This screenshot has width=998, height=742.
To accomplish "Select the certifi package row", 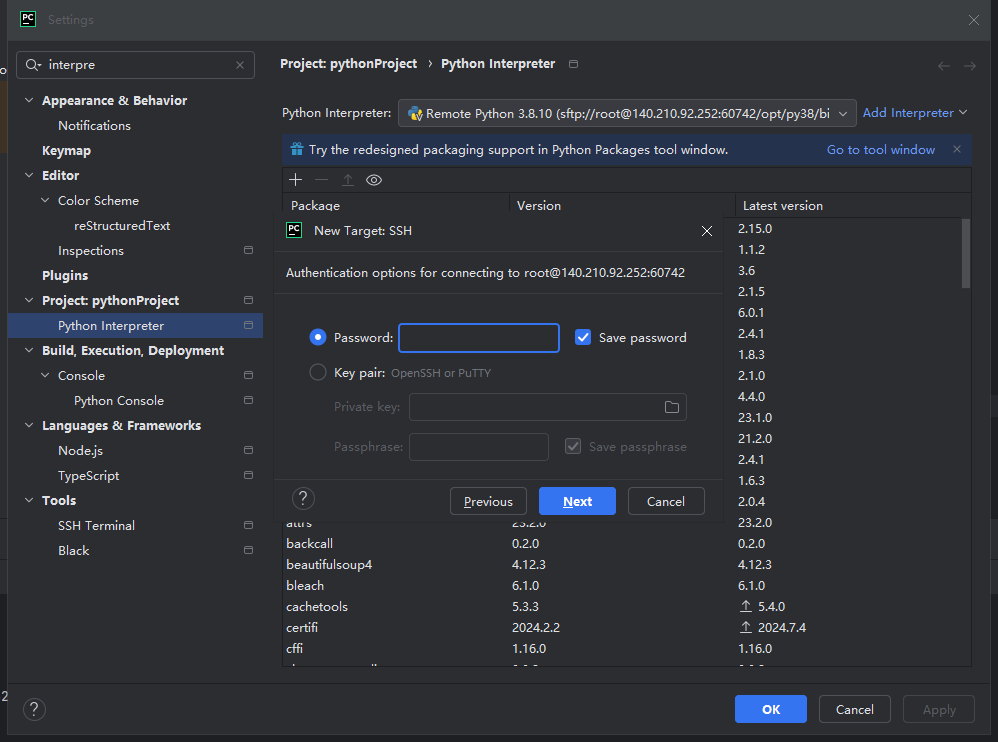I will tap(627, 627).
